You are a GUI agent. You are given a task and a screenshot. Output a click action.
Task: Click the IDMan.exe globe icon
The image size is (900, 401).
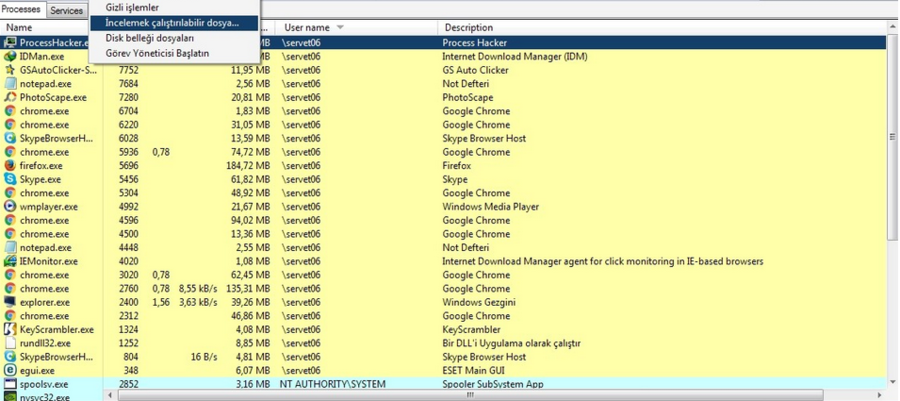pos(10,56)
